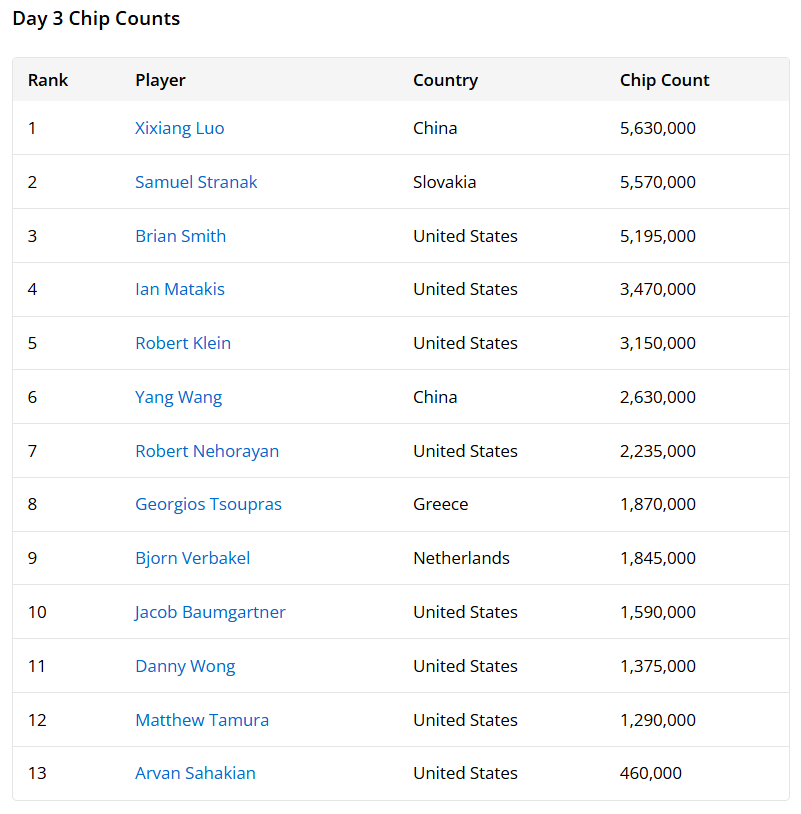
Task: Open Jacob Baumgartner player link
Action: (x=210, y=612)
